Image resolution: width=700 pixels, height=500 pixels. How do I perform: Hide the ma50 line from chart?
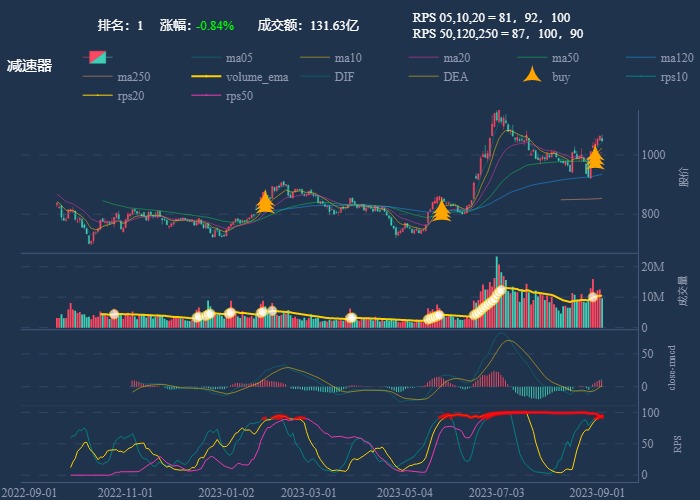coord(533,58)
